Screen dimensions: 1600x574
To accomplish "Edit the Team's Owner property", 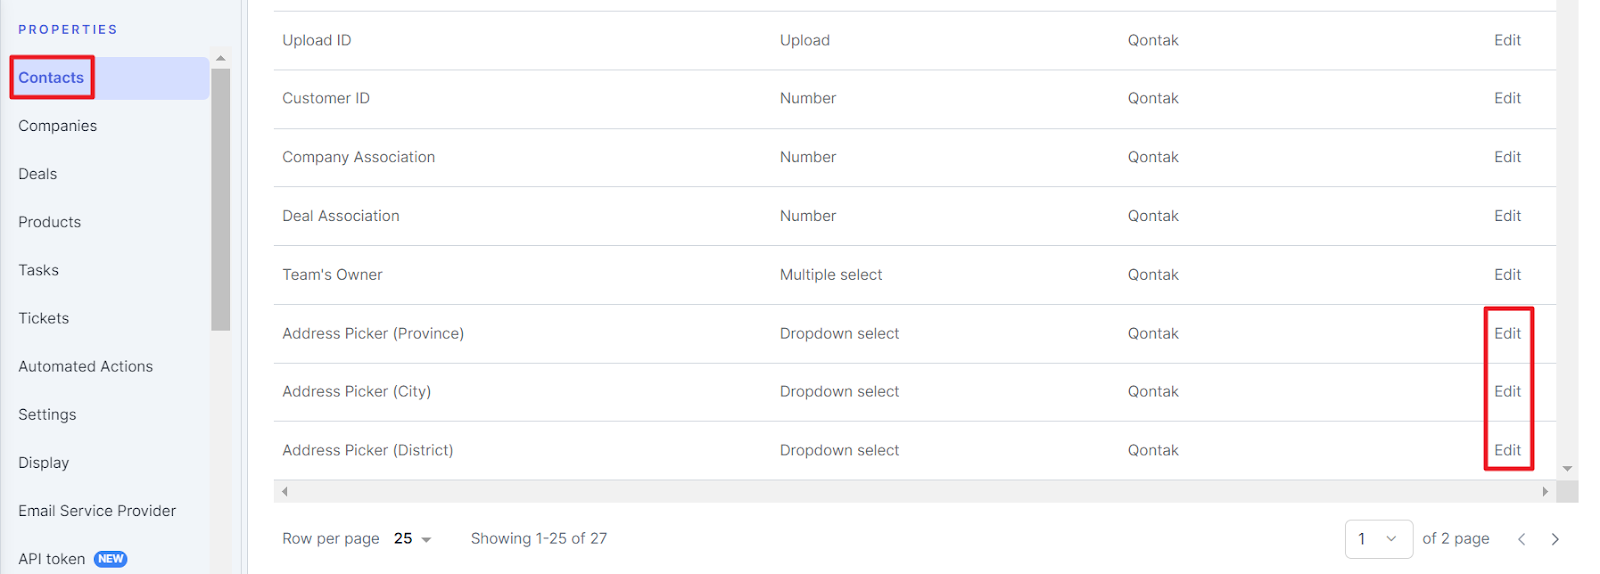I will [1507, 275].
